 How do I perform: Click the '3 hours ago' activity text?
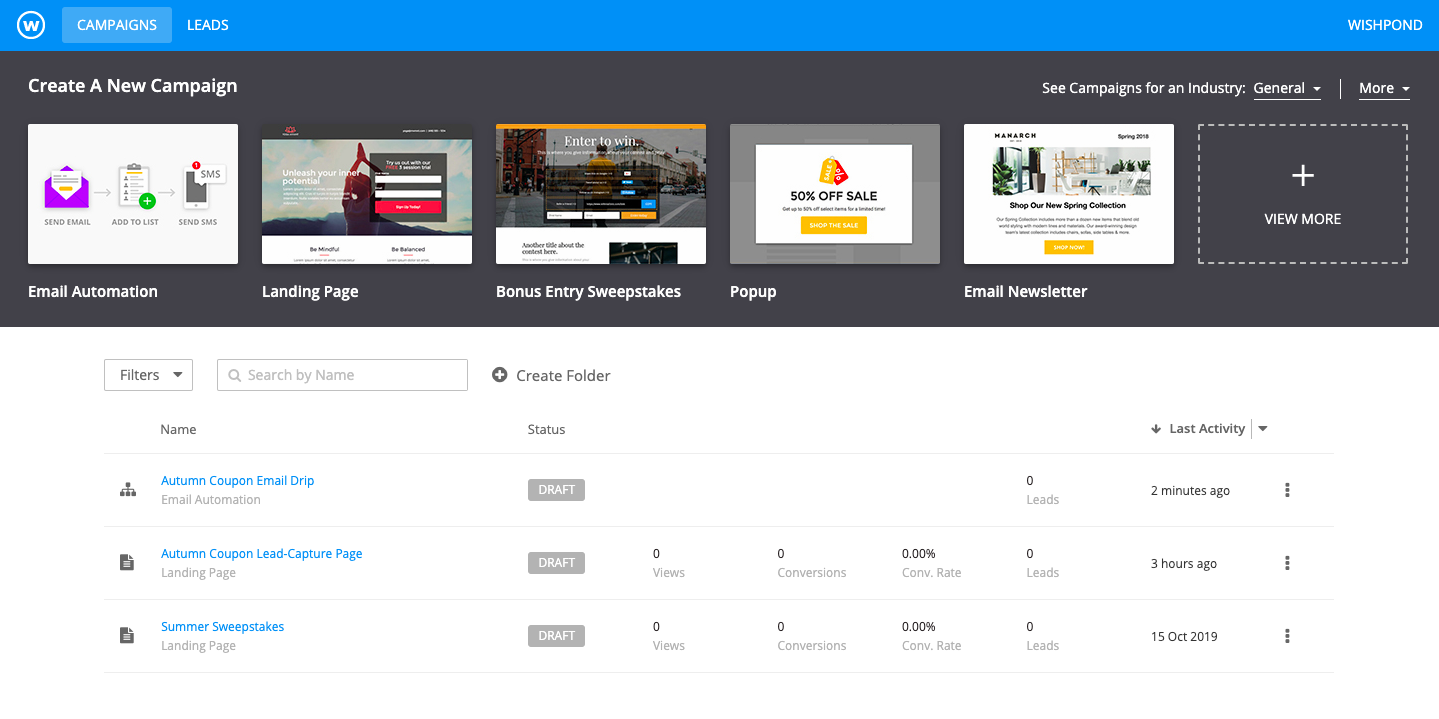pyautogui.click(x=1184, y=564)
